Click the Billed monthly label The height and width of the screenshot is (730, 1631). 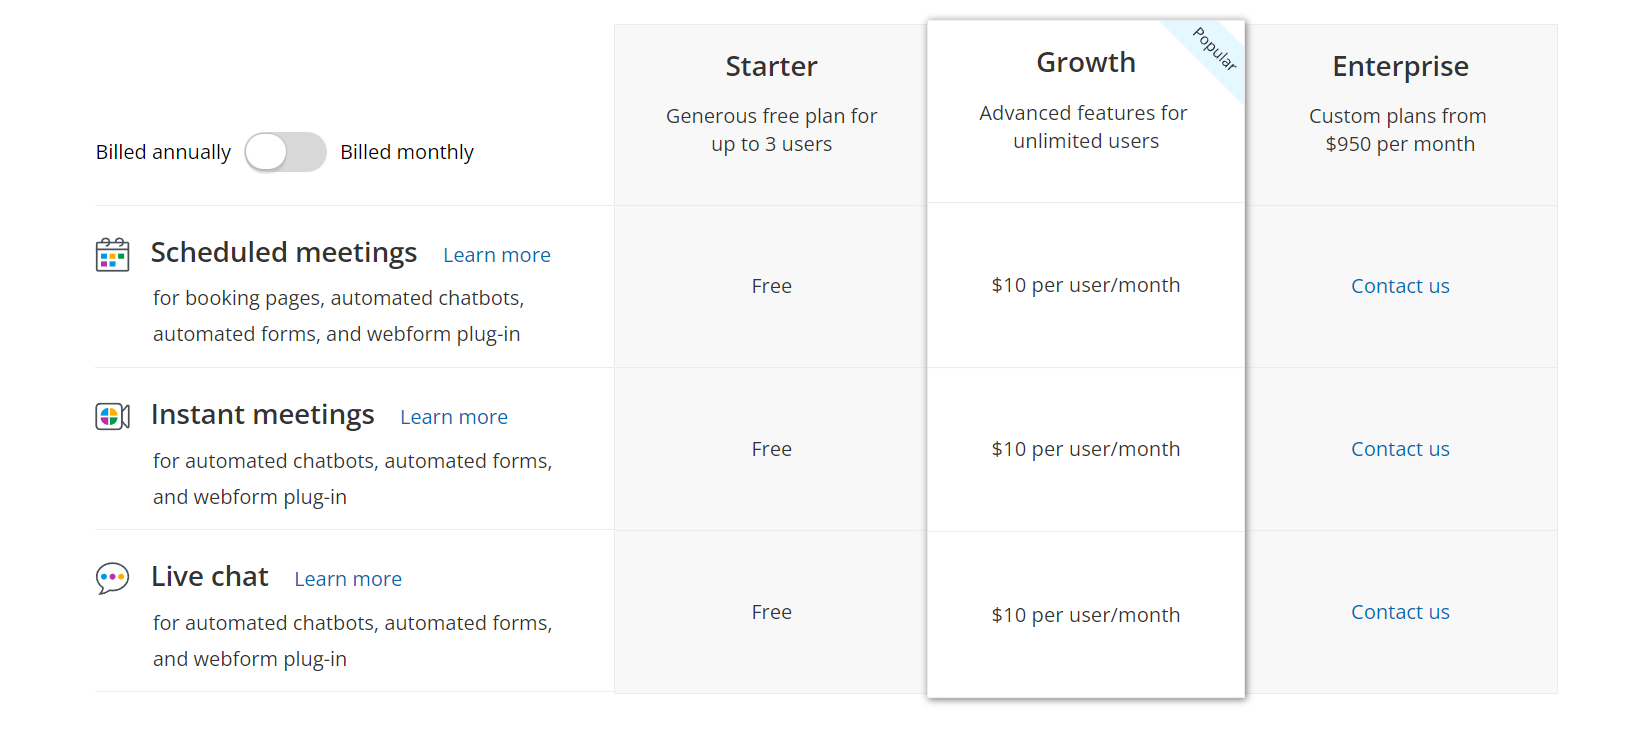coord(407,152)
